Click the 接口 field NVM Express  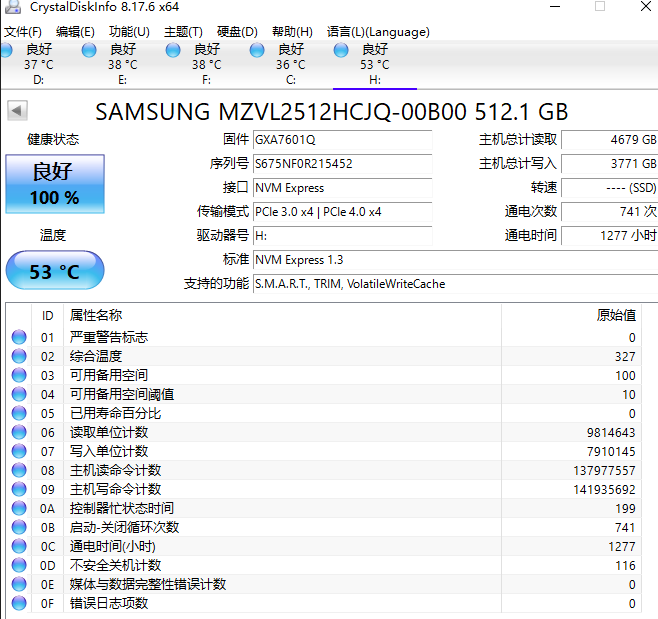342,188
